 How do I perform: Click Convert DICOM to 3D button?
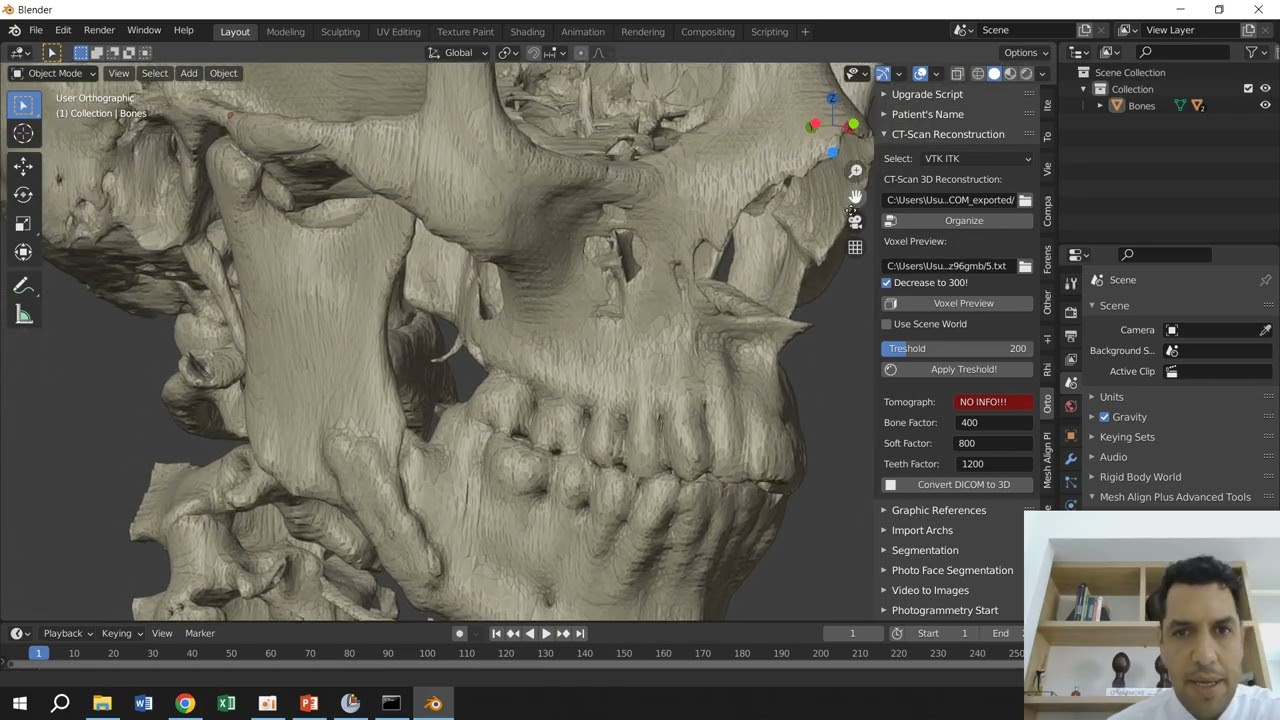(957, 485)
